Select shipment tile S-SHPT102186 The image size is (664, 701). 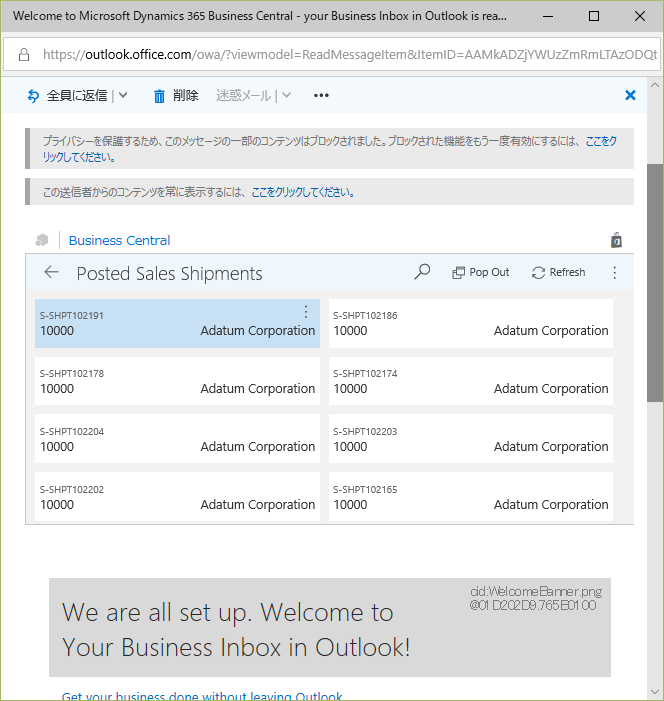click(x=470, y=323)
